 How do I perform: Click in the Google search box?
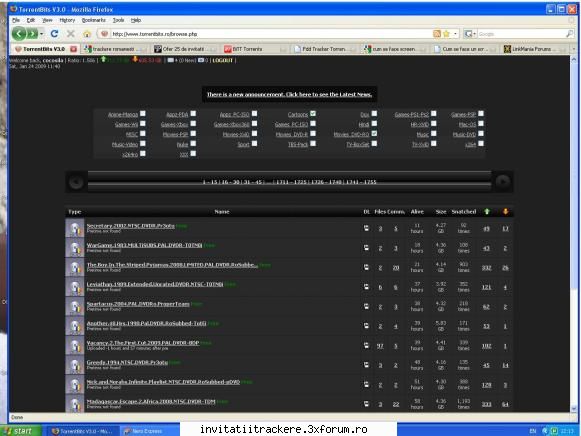pyautogui.click(x=521, y=34)
